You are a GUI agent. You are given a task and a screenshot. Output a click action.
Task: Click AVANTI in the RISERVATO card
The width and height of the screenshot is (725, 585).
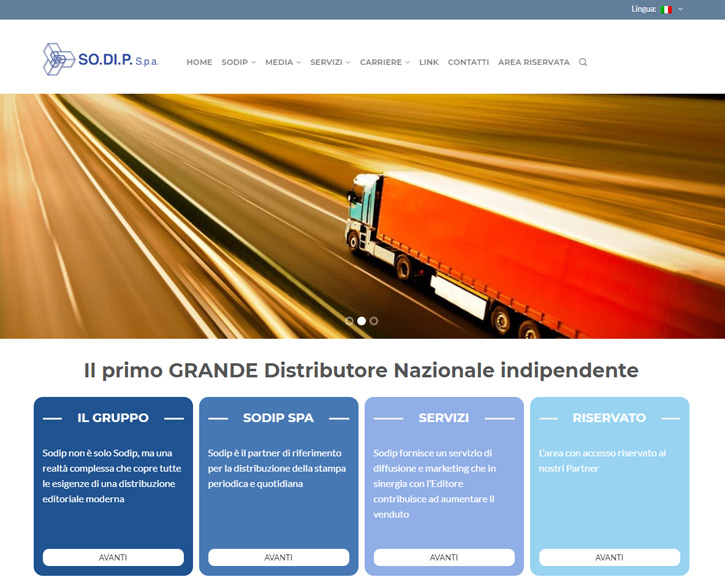(x=609, y=557)
